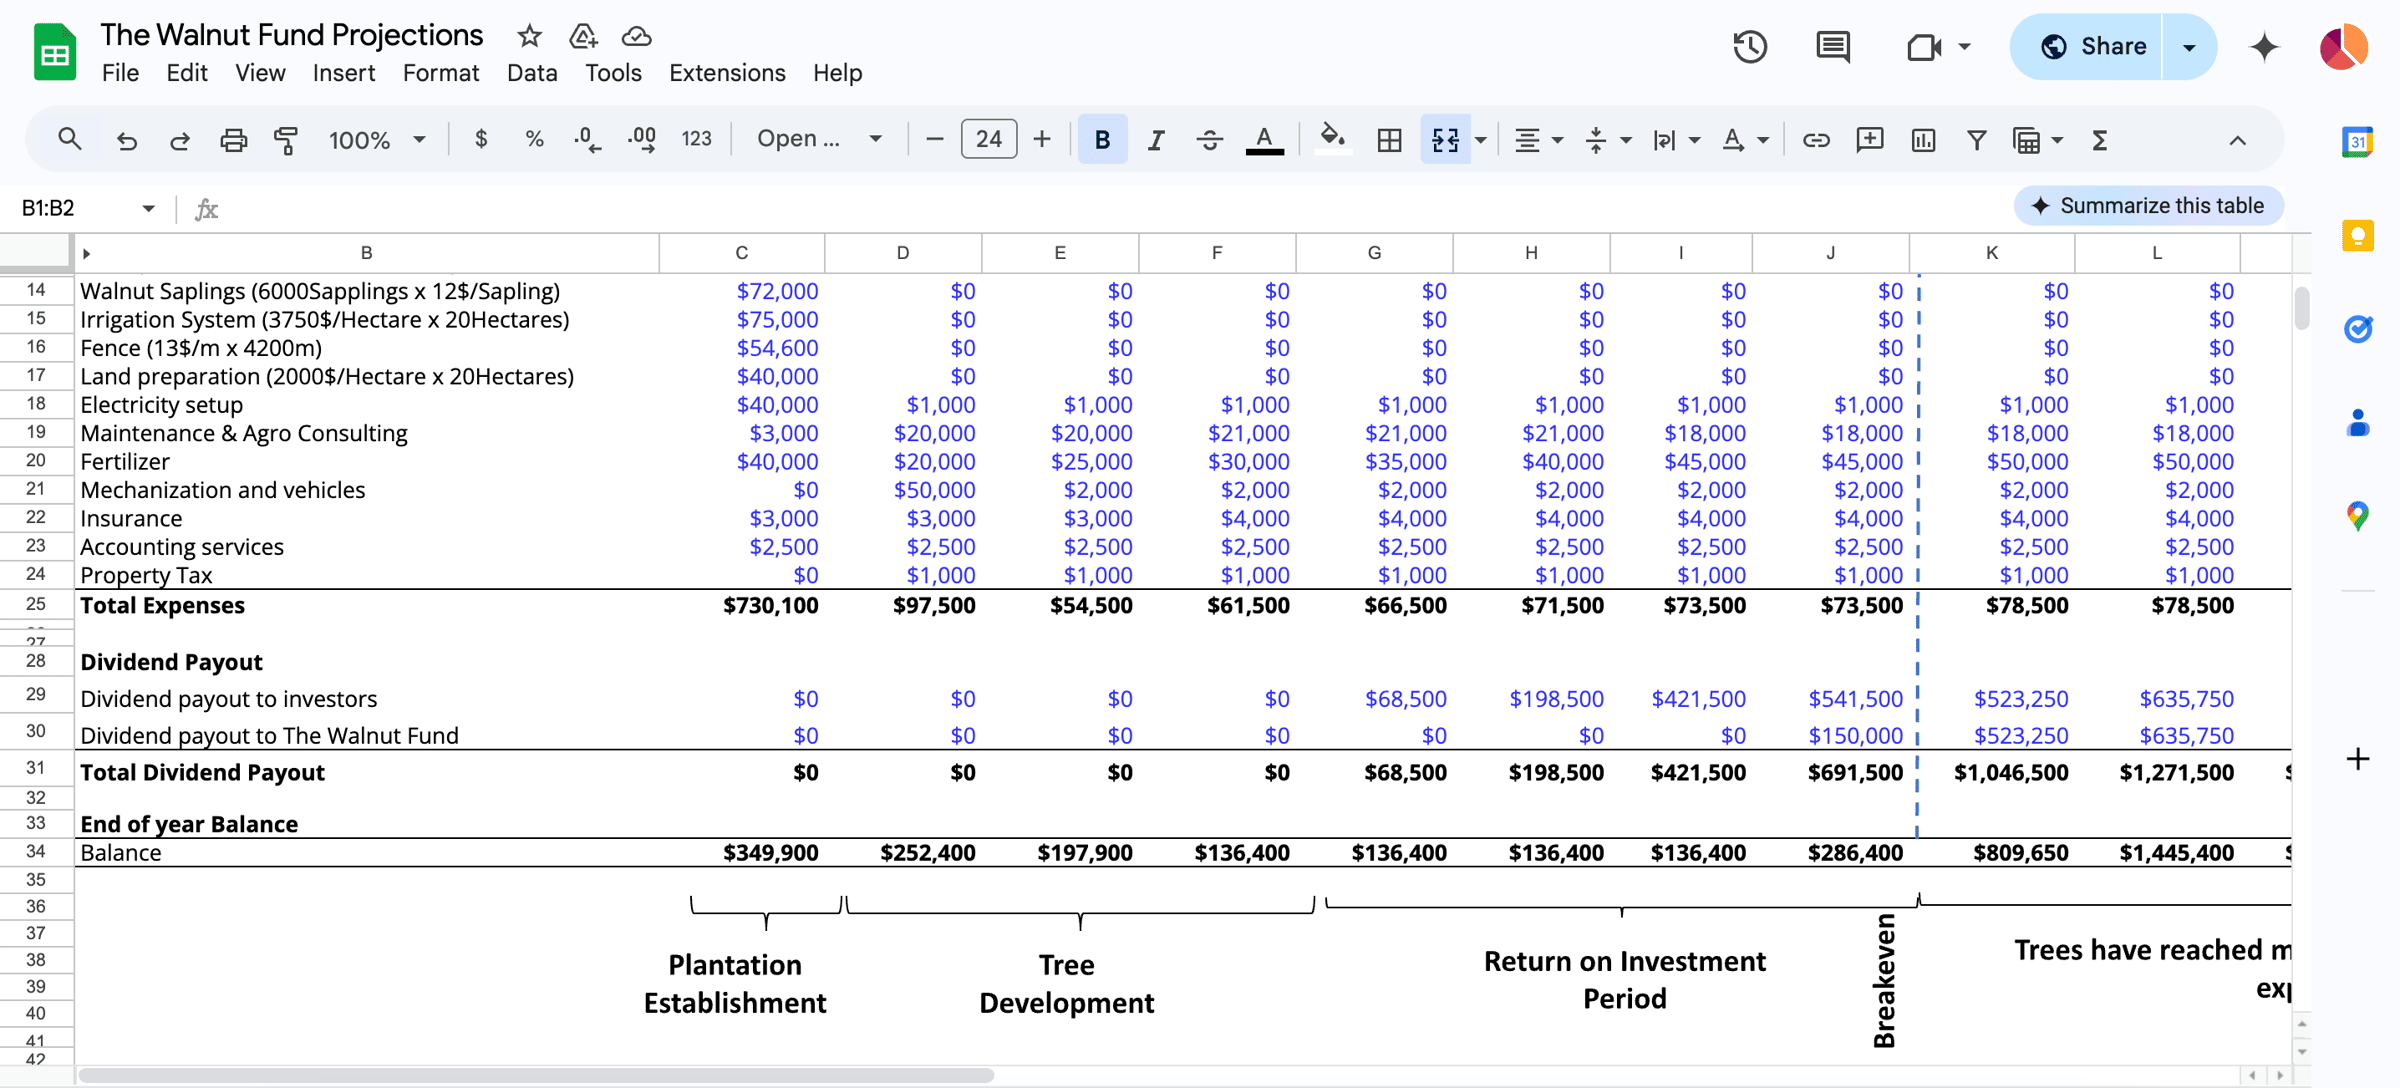Undo the last action
Image resolution: width=2400 pixels, height=1088 pixels.
pyautogui.click(x=126, y=139)
